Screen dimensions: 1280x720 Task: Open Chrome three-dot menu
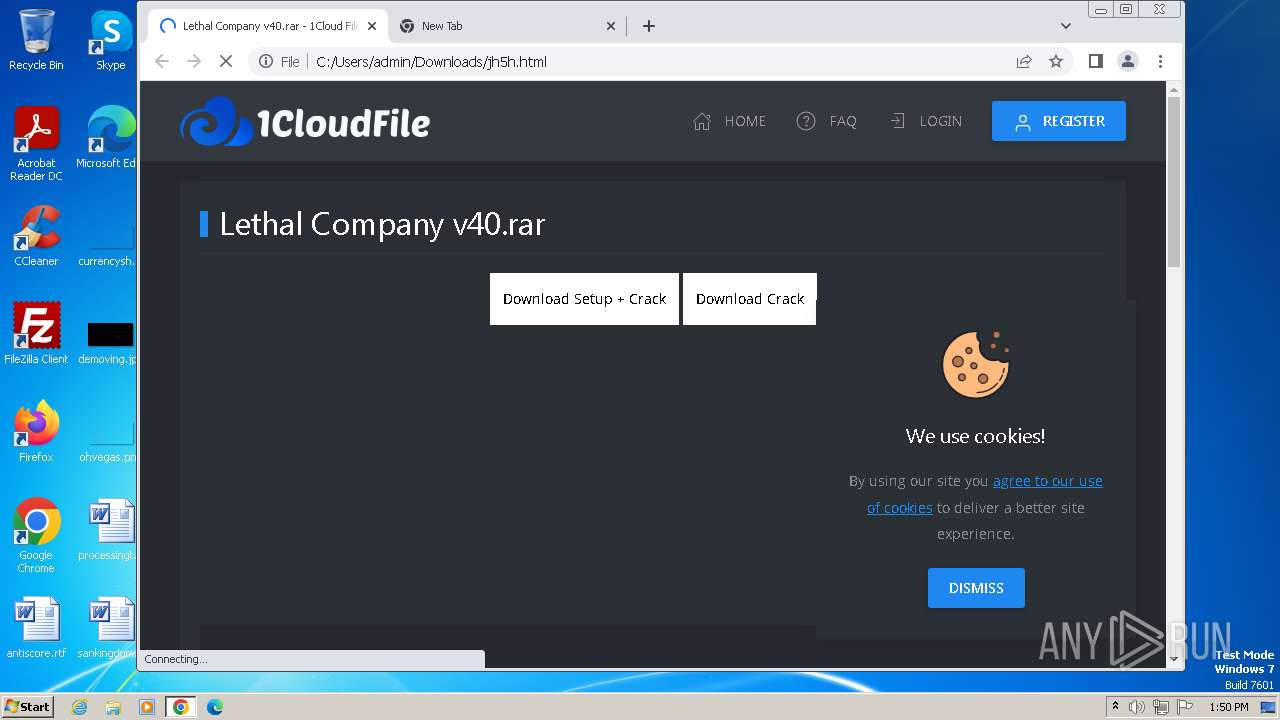(1160, 61)
